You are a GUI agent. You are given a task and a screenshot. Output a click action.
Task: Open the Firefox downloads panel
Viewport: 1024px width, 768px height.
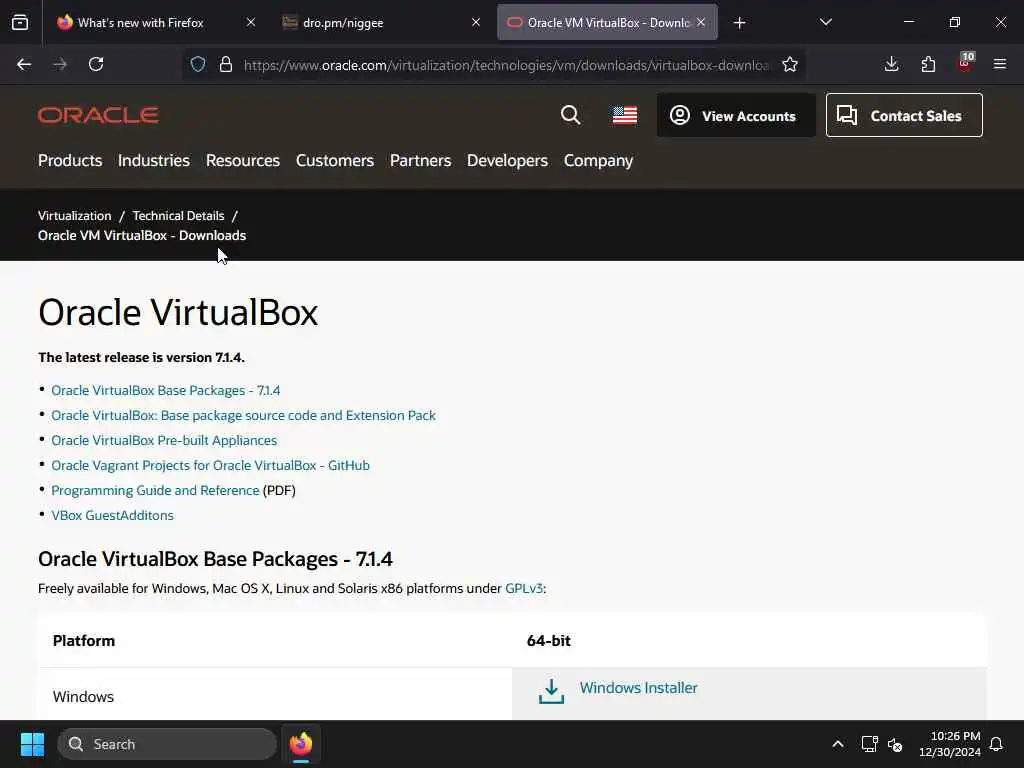891,64
